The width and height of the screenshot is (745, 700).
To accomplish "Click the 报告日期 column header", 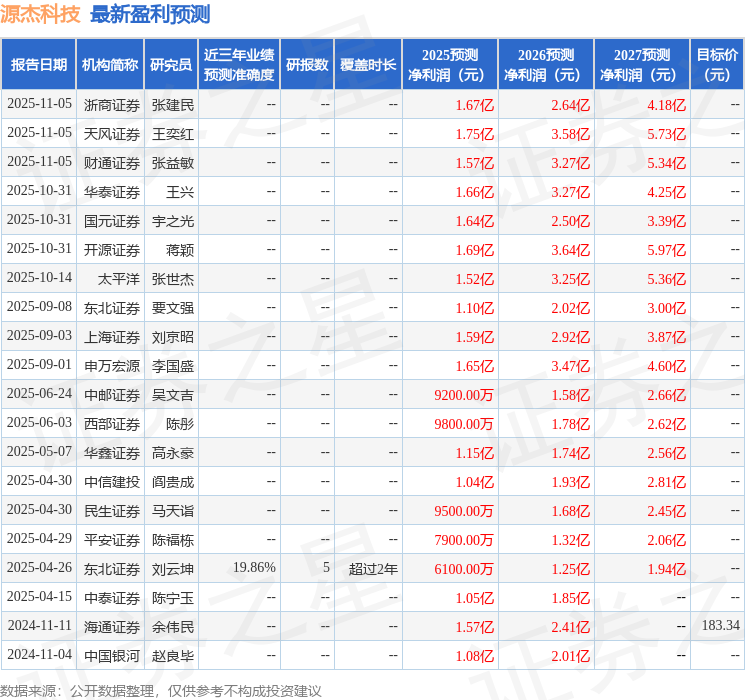I will point(38,64).
